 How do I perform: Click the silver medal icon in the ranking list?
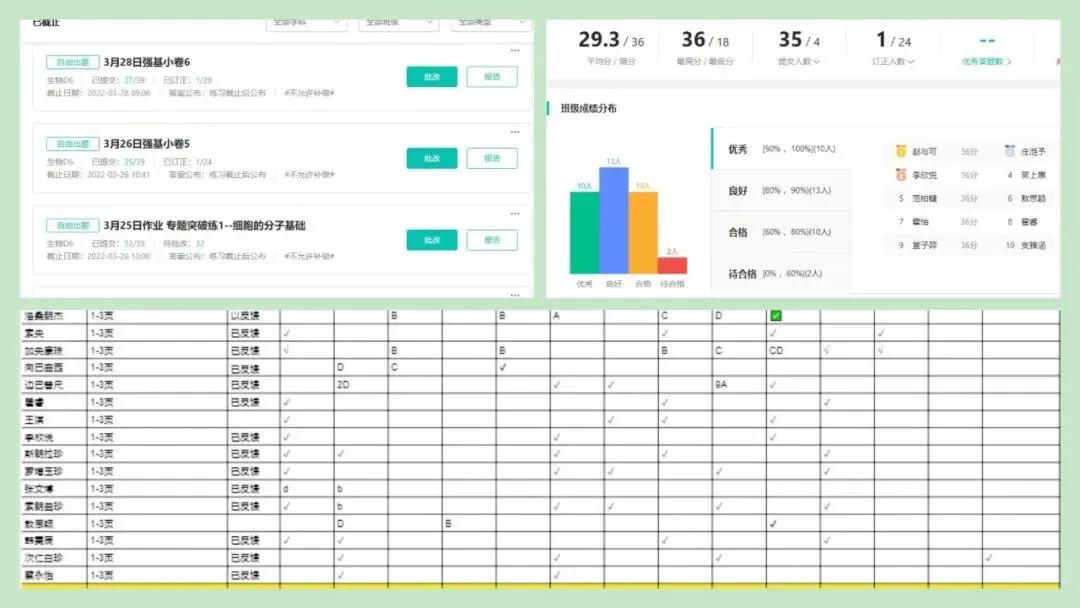click(1010, 151)
